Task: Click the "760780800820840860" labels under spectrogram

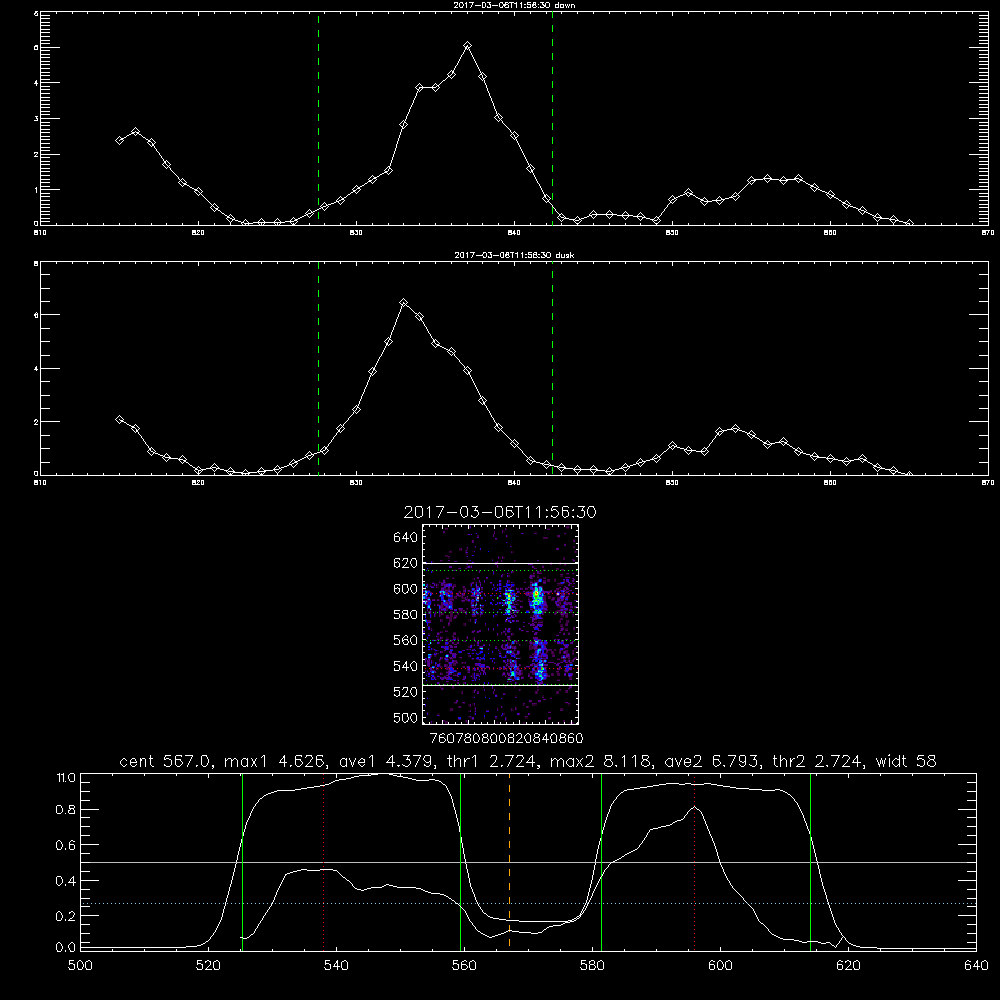Action: pyautogui.click(x=506, y=738)
